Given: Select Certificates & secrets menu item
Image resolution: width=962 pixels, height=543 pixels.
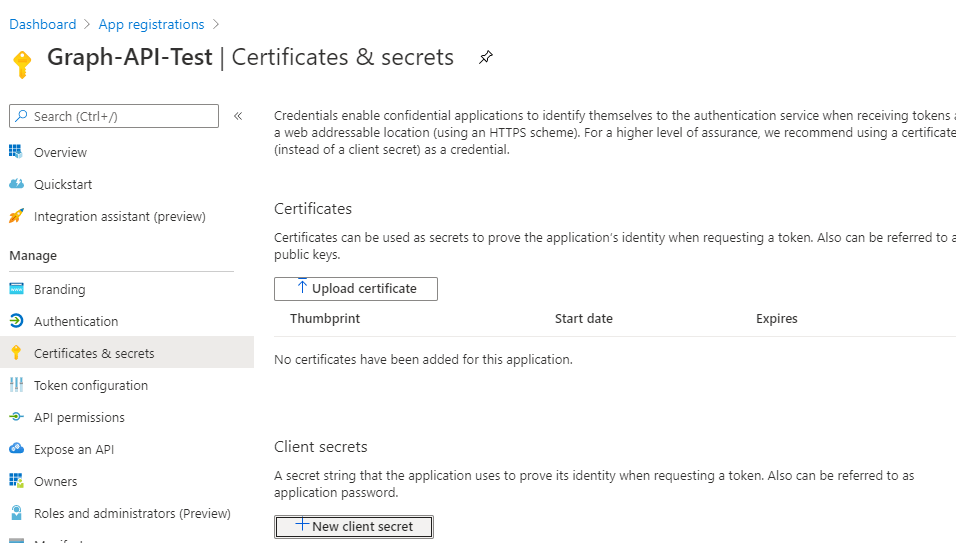Looking at the screenshot, I should pyautogui.click(x=127, y=353).
